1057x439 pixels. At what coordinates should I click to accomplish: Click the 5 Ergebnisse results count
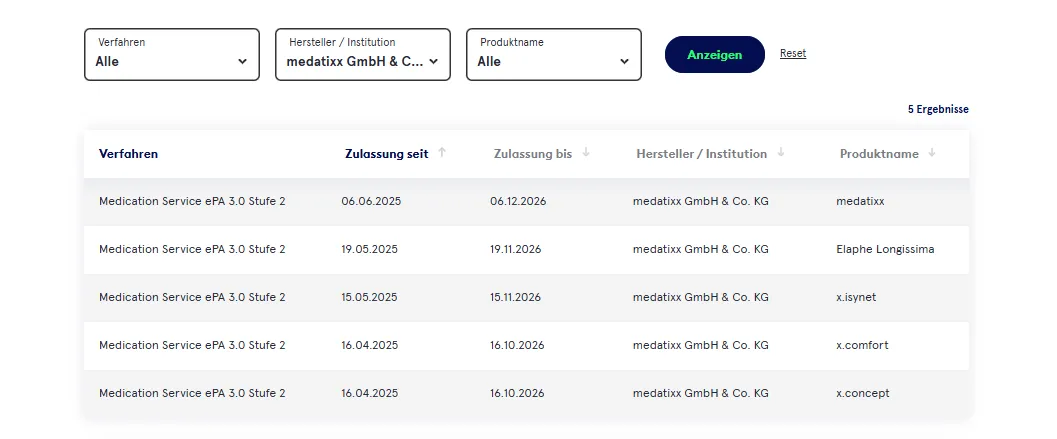click(938, 109)
